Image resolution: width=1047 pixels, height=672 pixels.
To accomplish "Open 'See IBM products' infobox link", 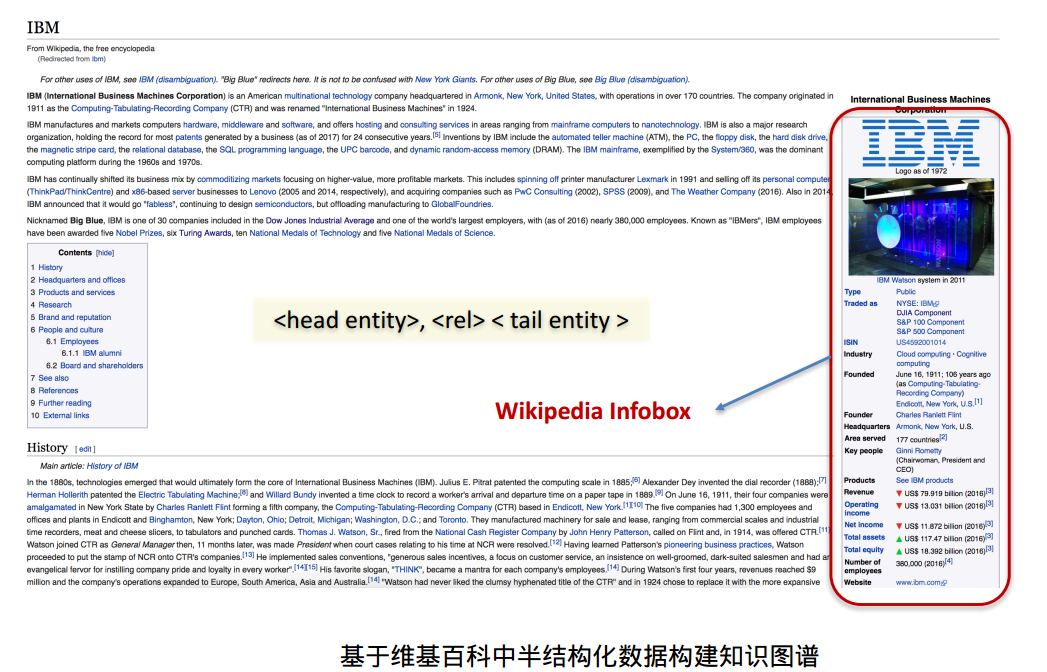I will 925,481.
